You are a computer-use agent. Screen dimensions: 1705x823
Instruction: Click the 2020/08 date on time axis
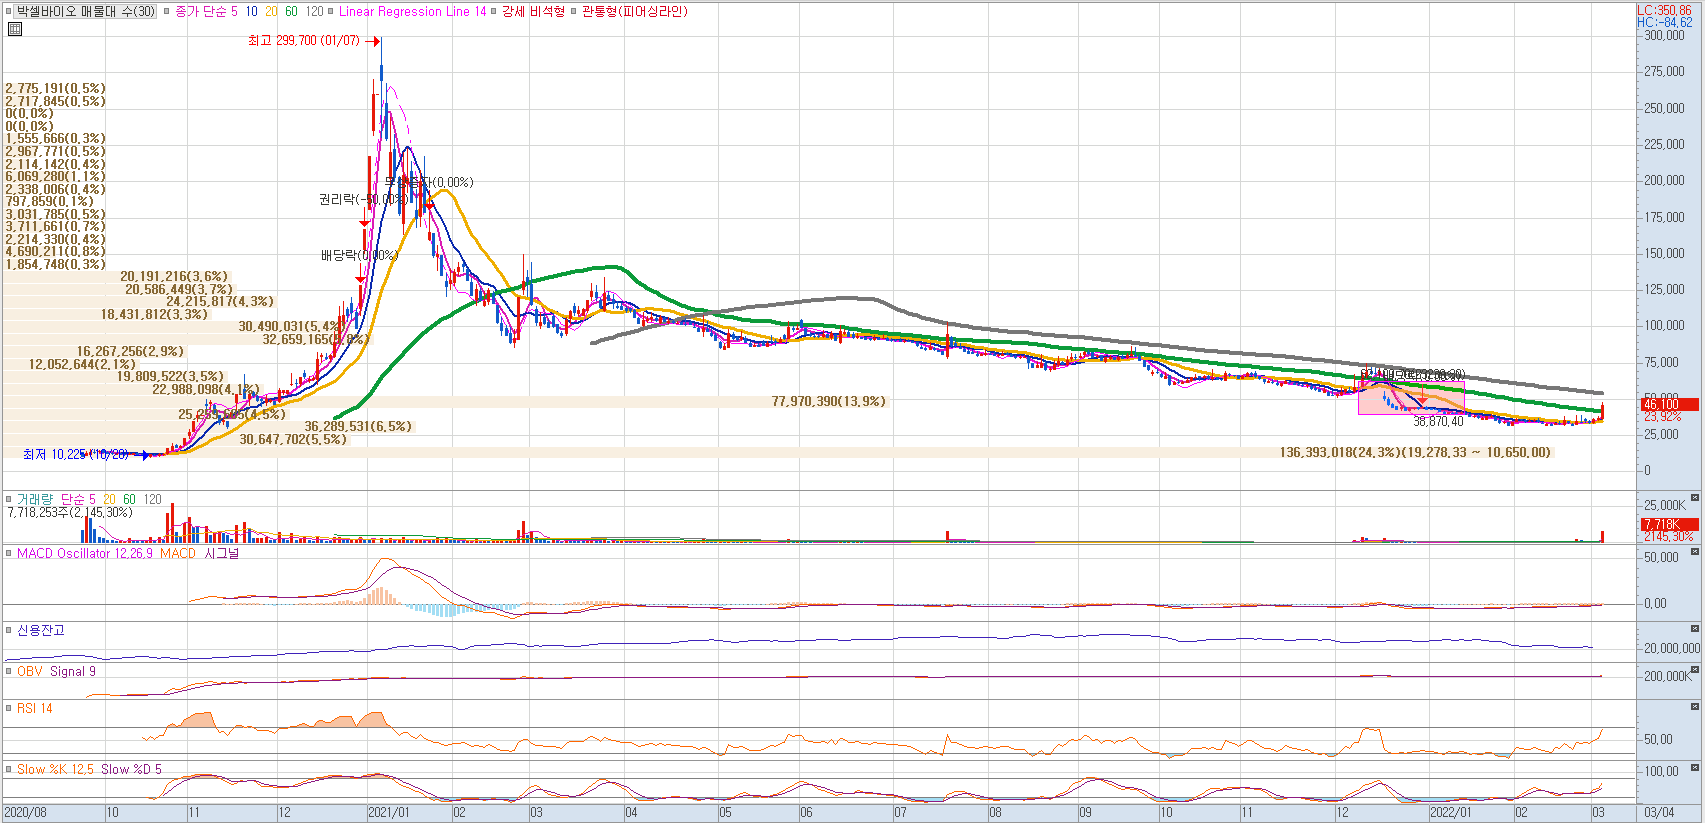coord(26,812)
